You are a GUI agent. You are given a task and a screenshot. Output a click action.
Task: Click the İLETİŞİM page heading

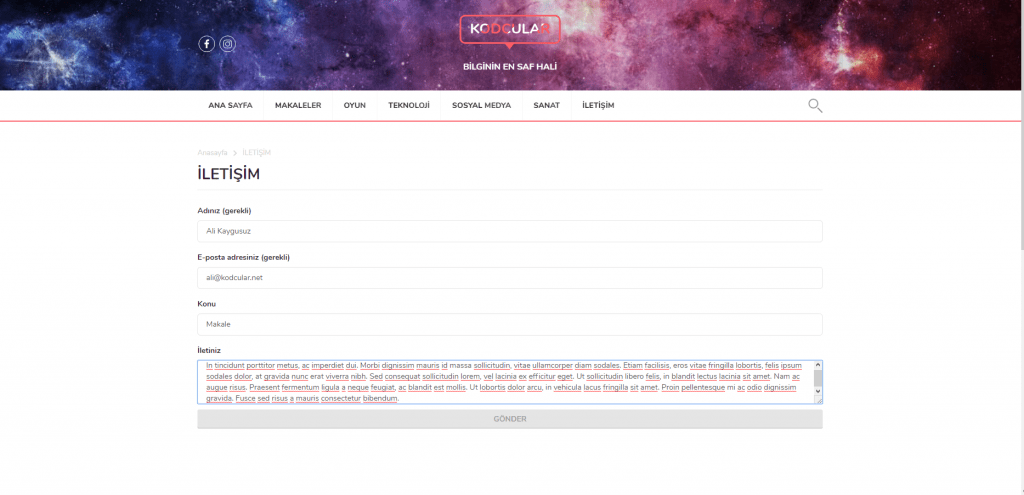pos(229,174)
